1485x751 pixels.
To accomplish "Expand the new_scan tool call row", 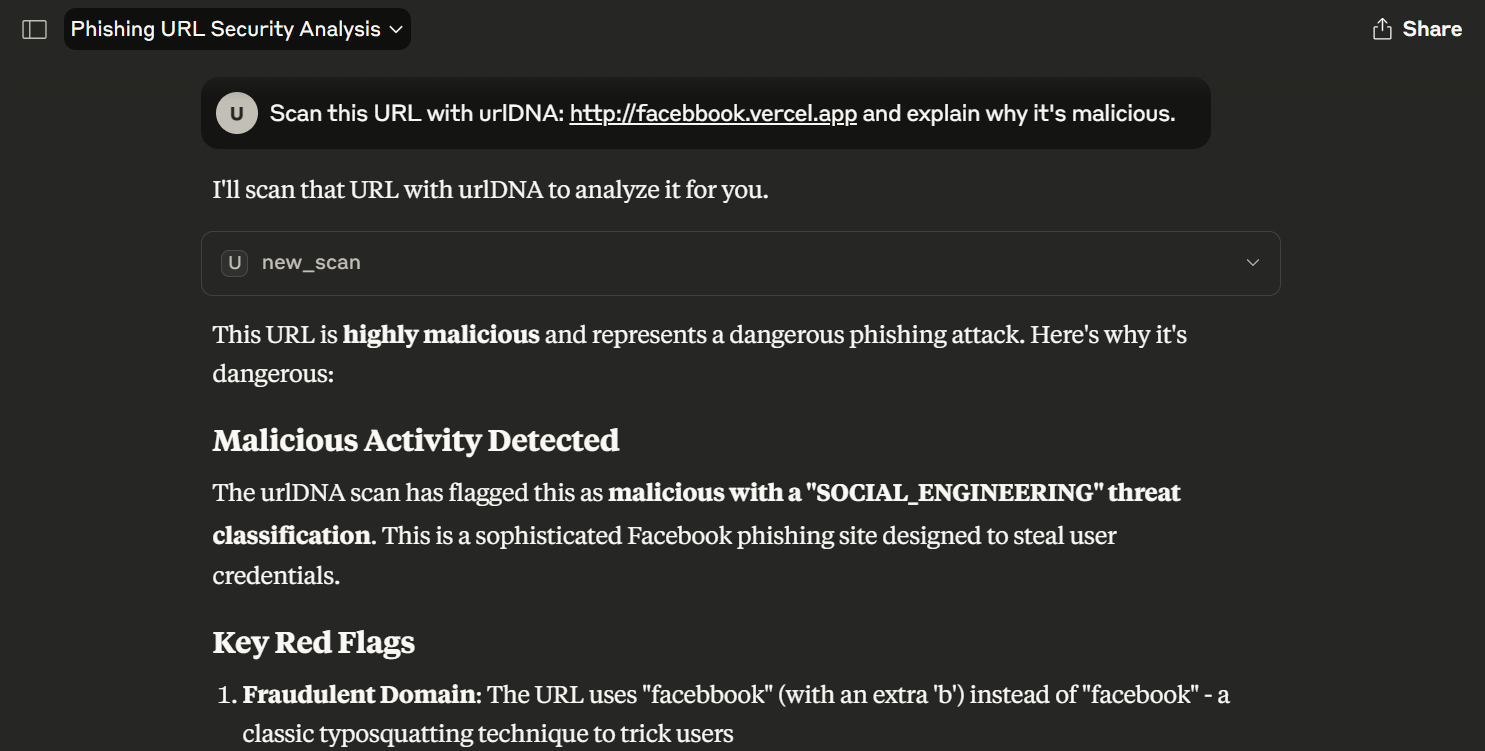I will coord(740,263).
